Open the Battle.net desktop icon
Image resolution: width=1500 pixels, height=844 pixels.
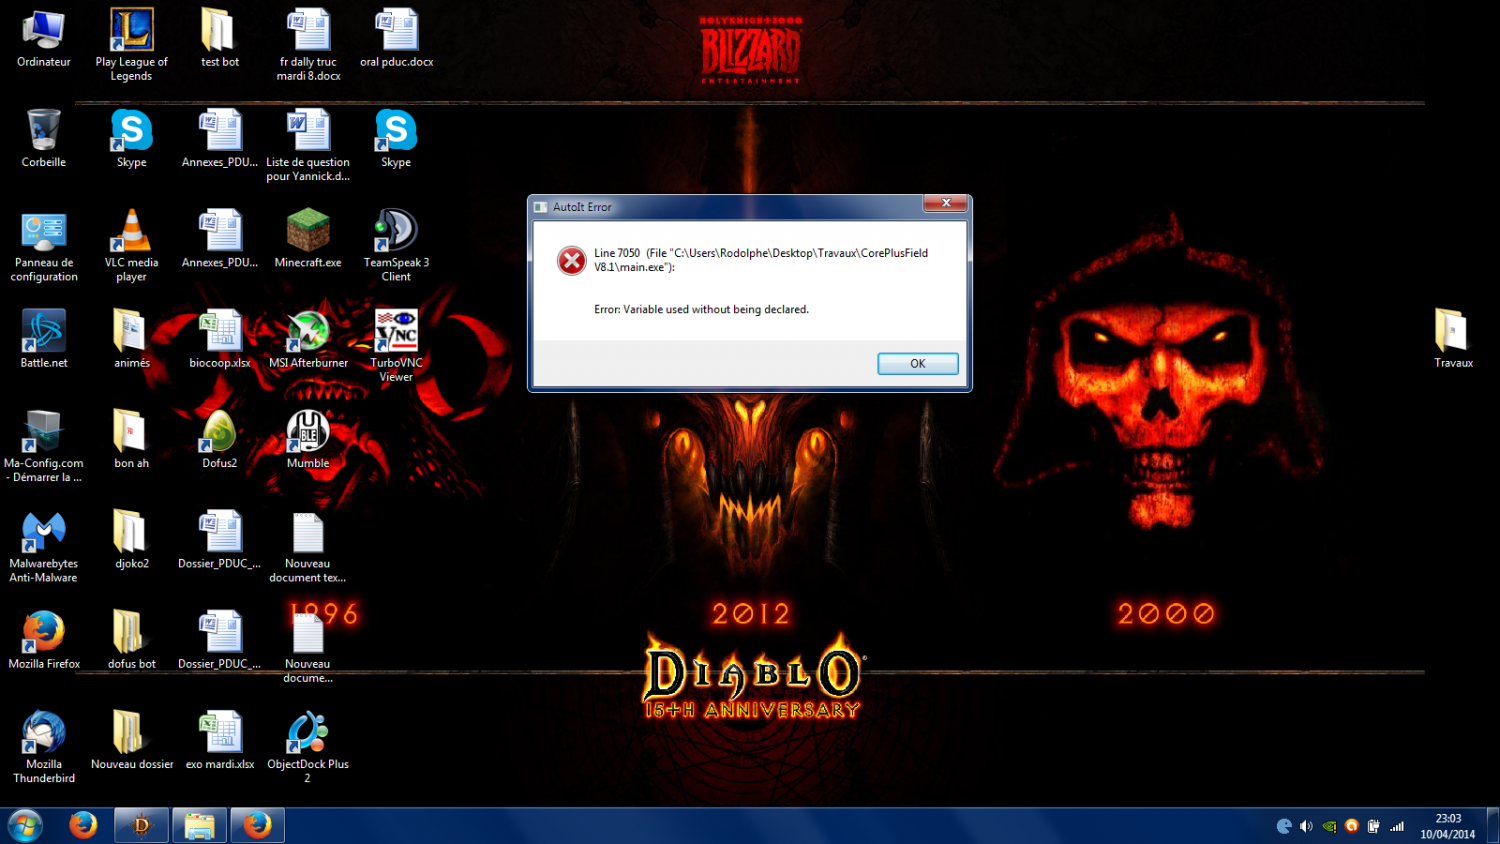44,338
